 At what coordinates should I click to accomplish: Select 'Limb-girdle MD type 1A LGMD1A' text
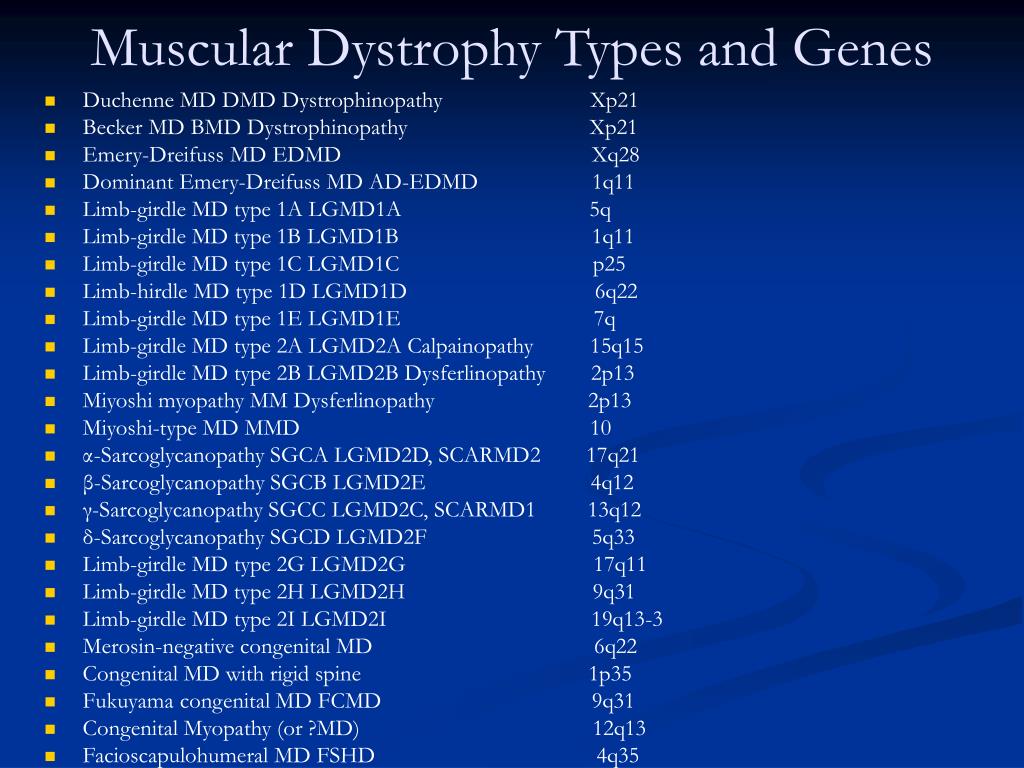(x=242, y=210)
